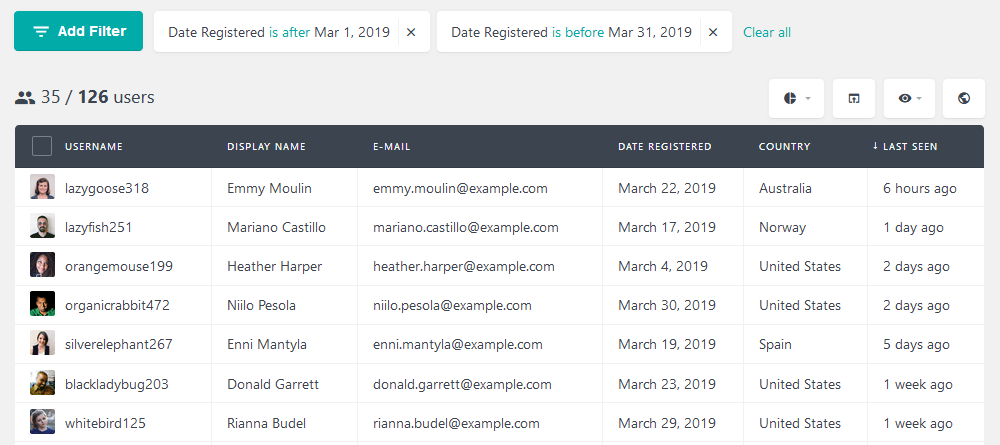The image size is (1000, 445).
Task: Click the avatar of whitebird125
Action: tap(42, 422)
